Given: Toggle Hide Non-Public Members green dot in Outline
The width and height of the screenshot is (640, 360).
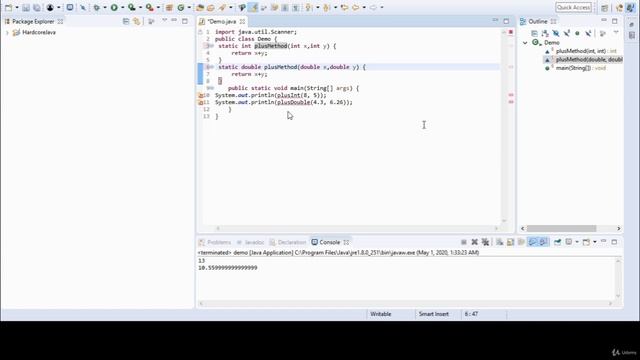Looking at the screenshot, I should point(577,33).
